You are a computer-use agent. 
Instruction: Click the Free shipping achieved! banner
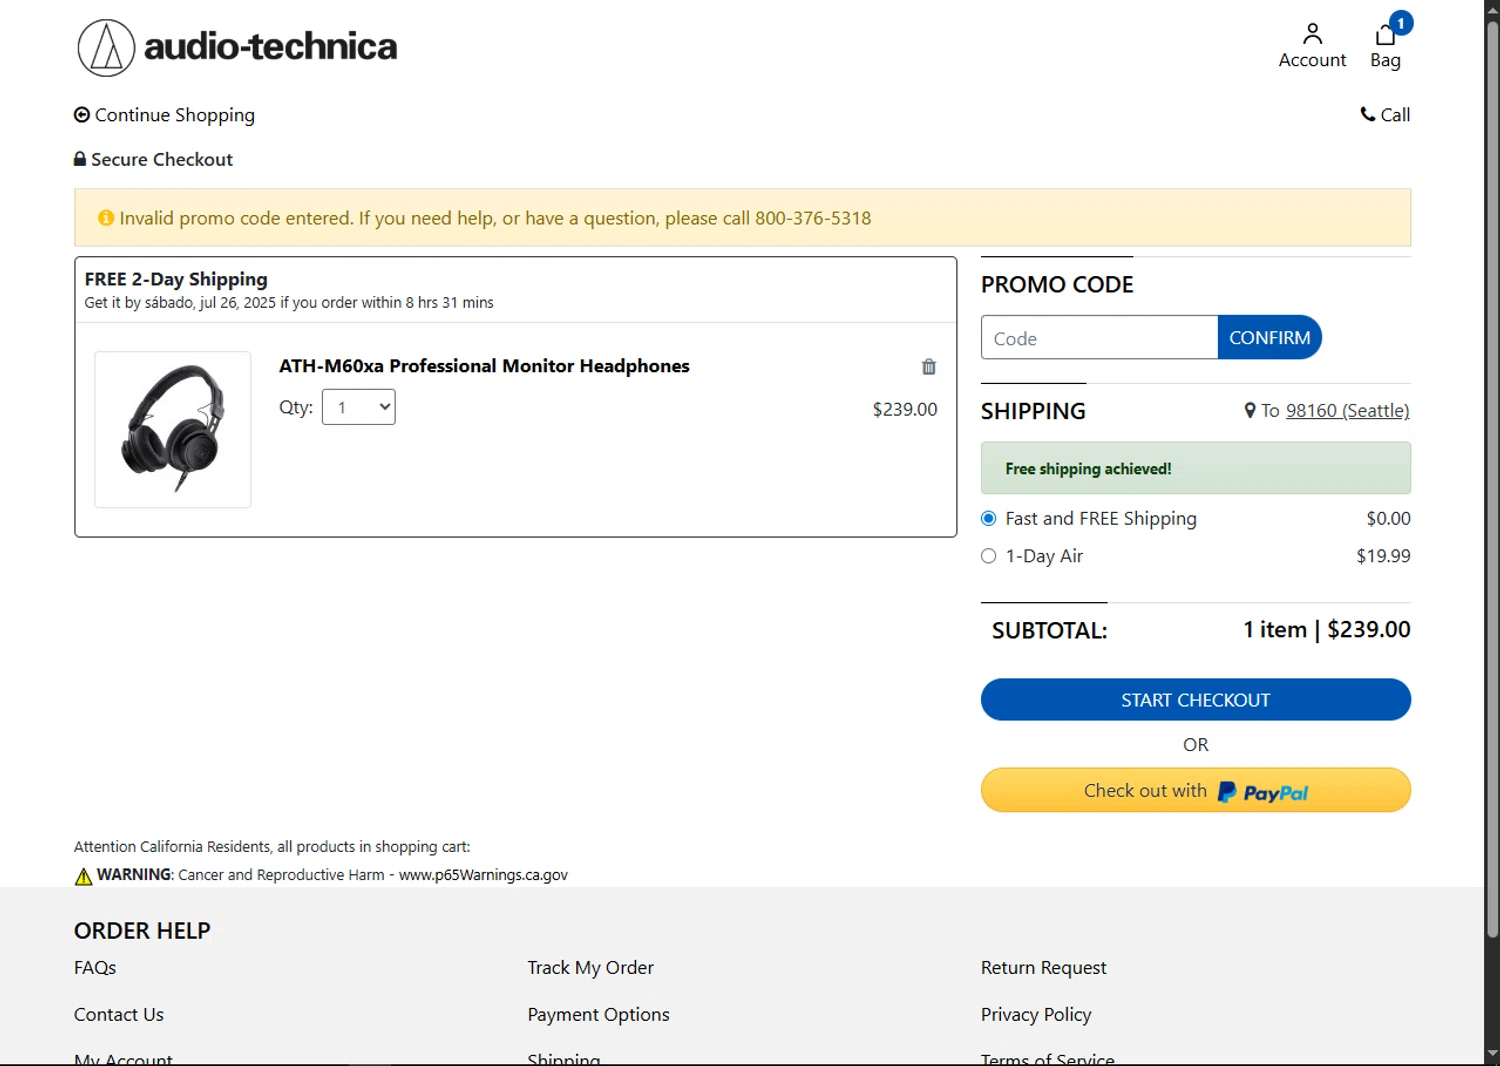(x=1195, y=468)
